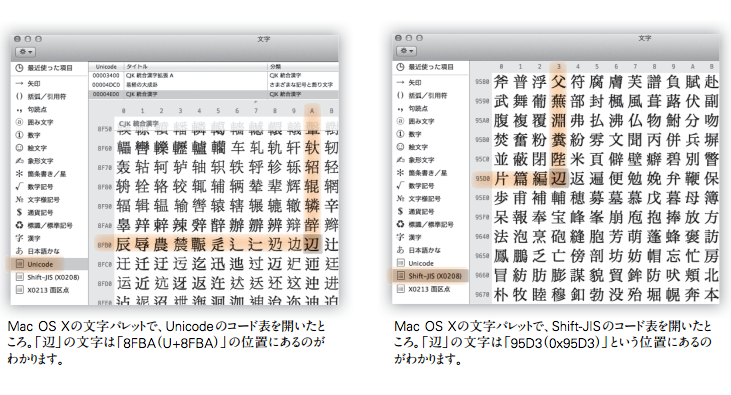
Task: Click the table icon for Shift-JIS (X0208) in right window
Action: pyautogui.click(x=400, y=276)
